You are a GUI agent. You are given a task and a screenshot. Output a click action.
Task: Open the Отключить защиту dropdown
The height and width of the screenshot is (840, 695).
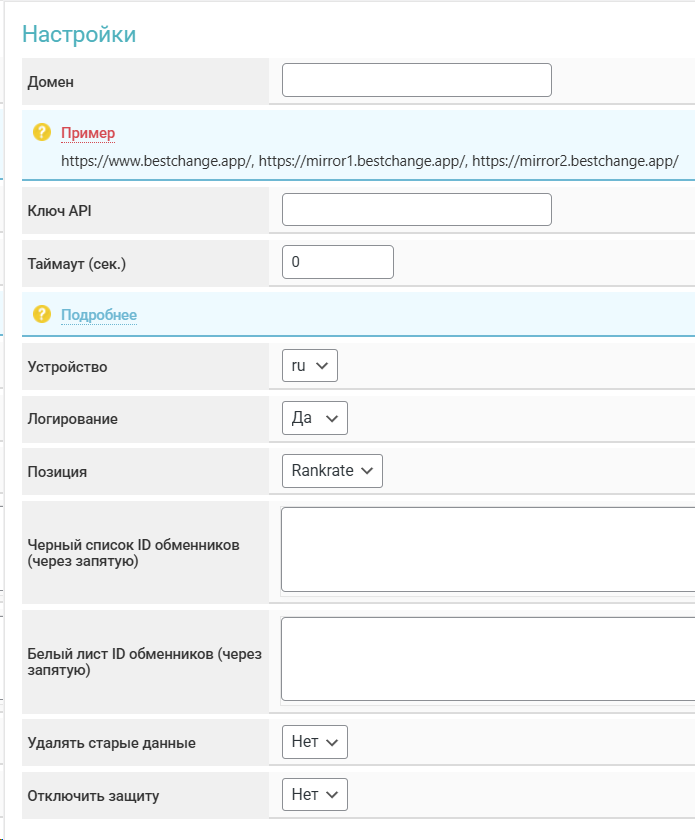[x=314, y=794]
